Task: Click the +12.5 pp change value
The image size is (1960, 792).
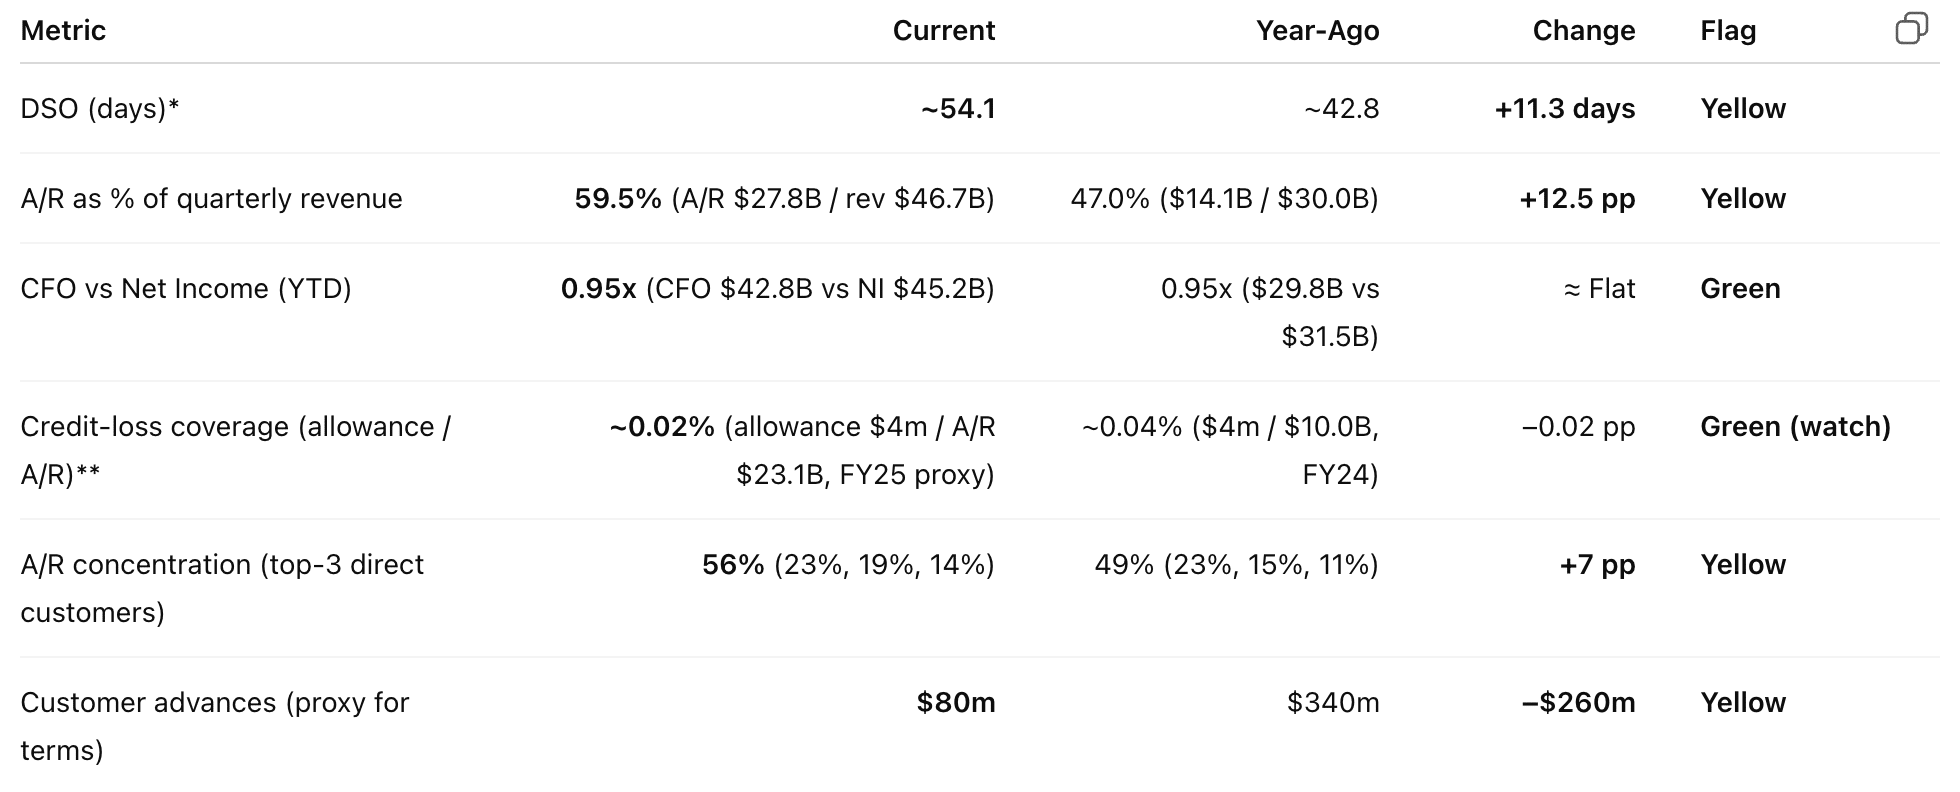Action: pos(1577,198)
